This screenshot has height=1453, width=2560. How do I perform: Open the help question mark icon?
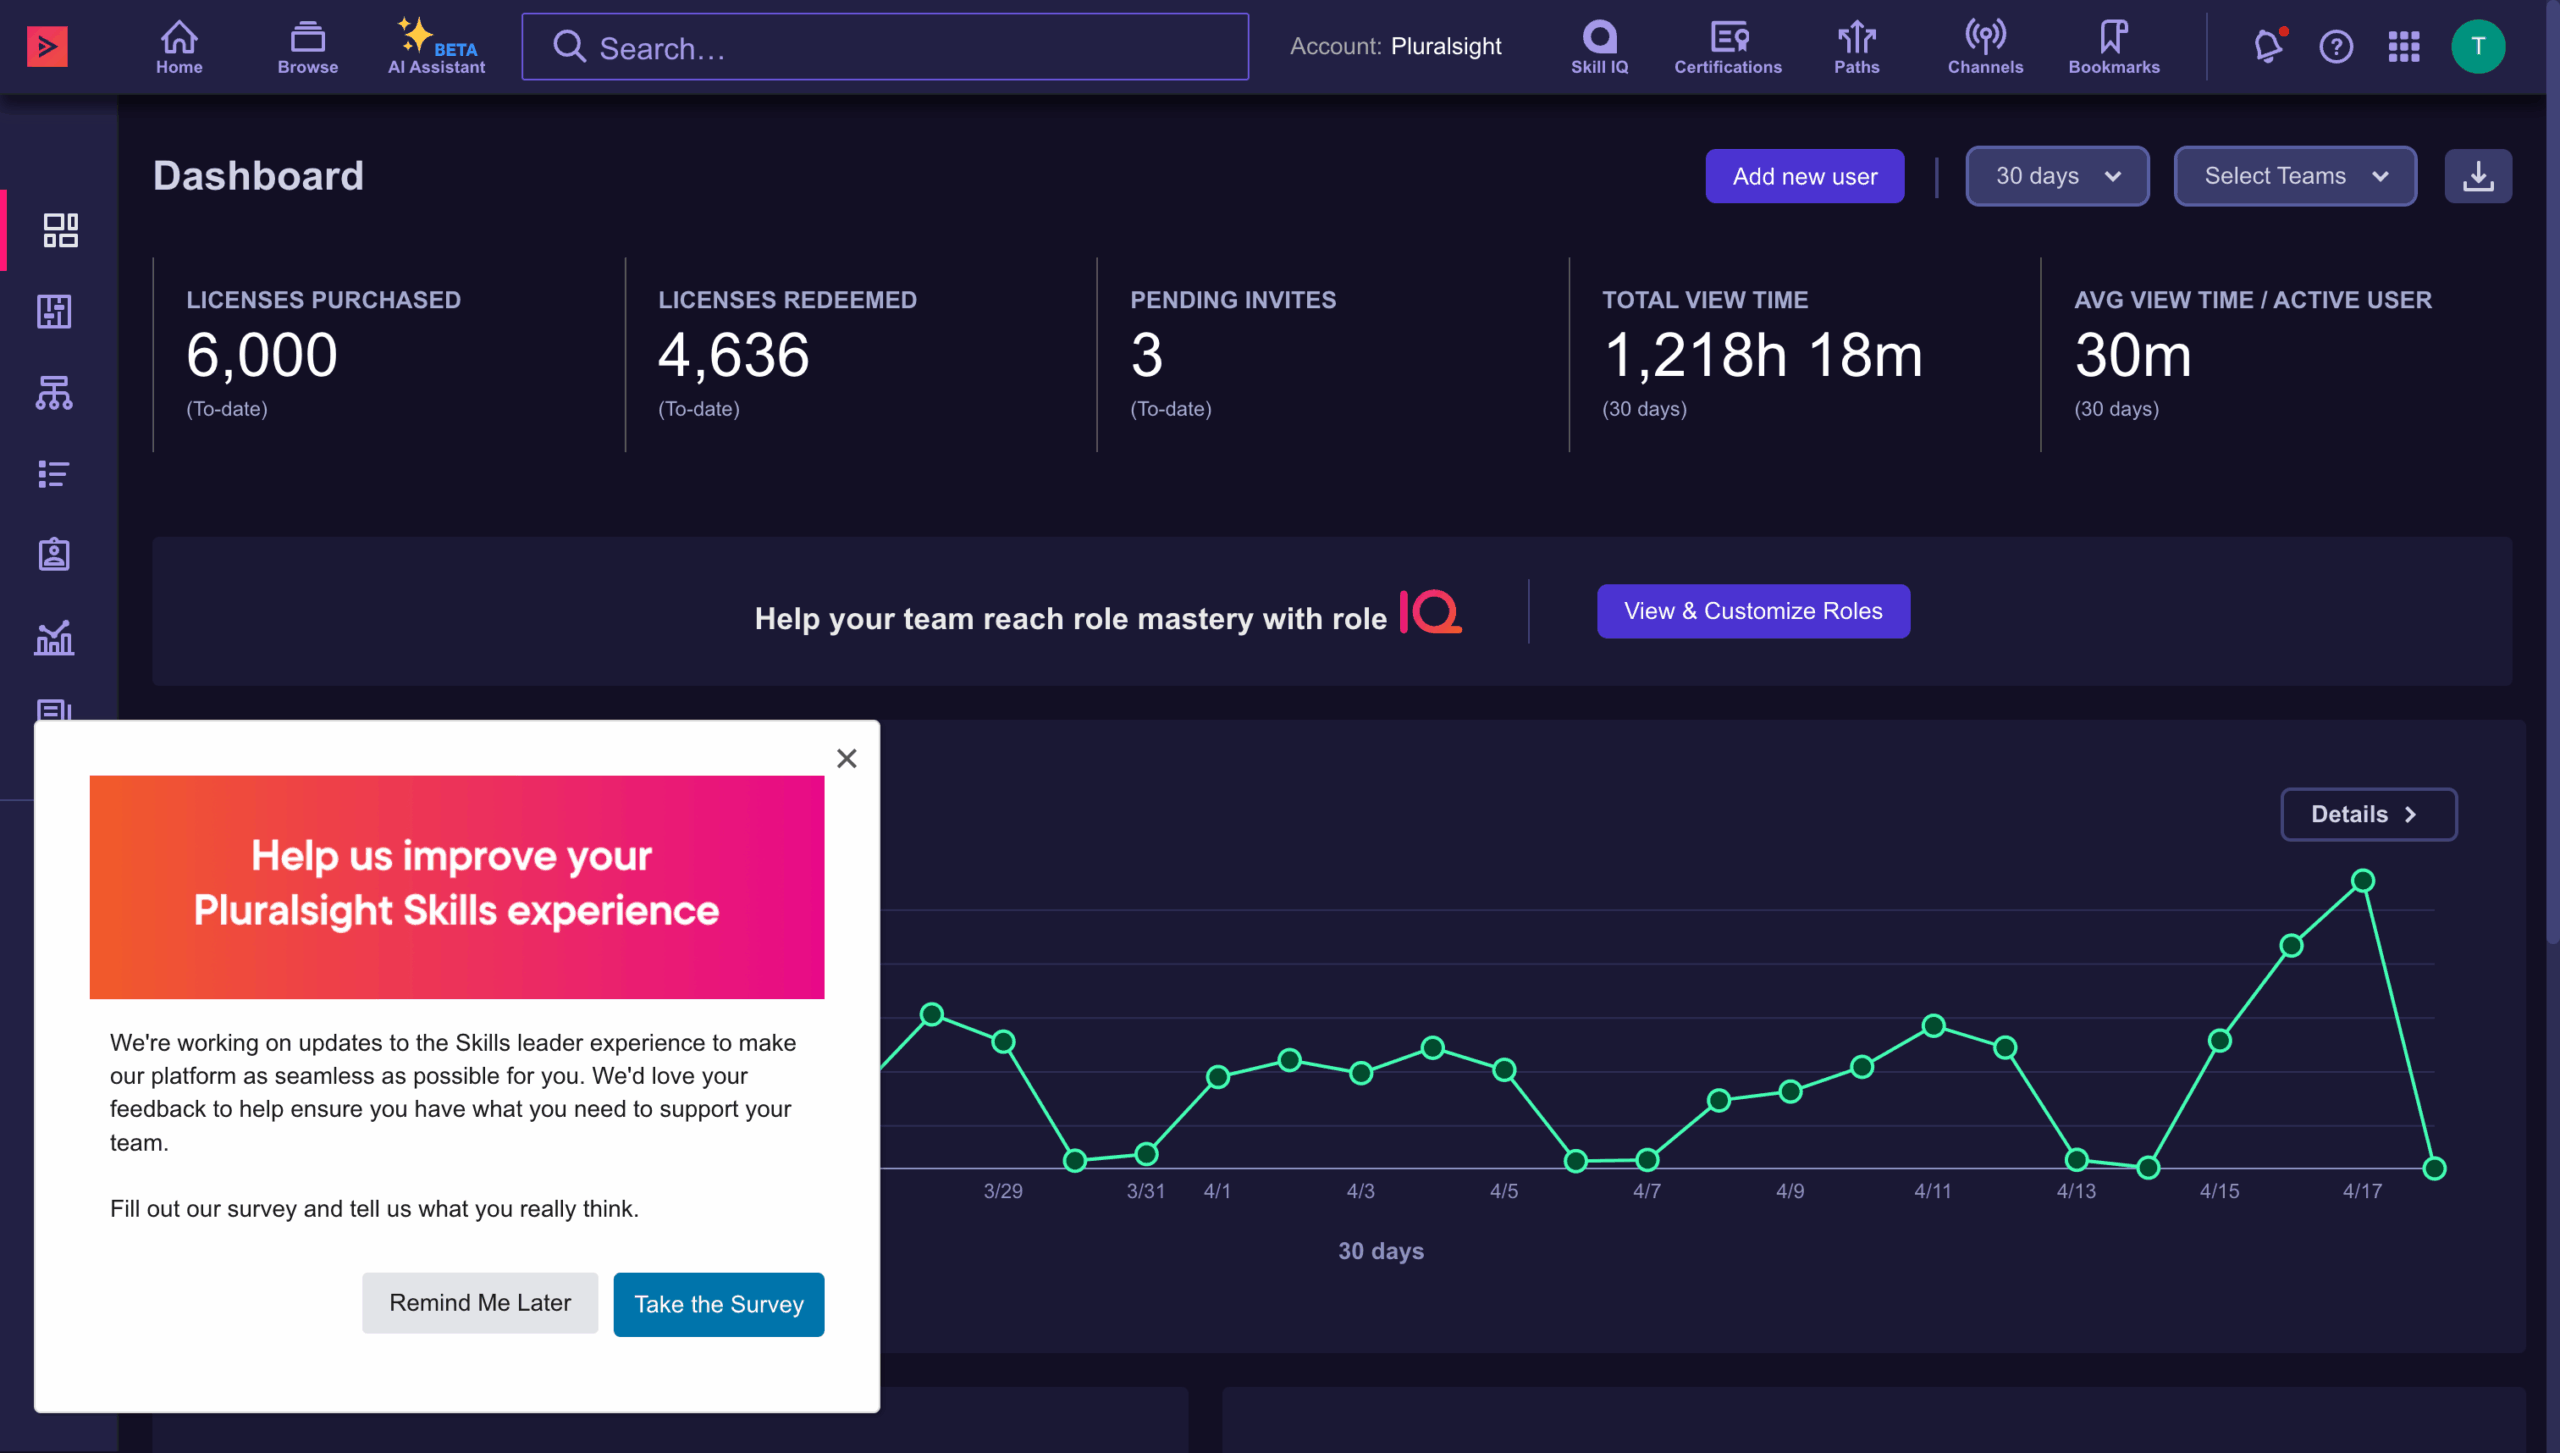point(2336,46)
